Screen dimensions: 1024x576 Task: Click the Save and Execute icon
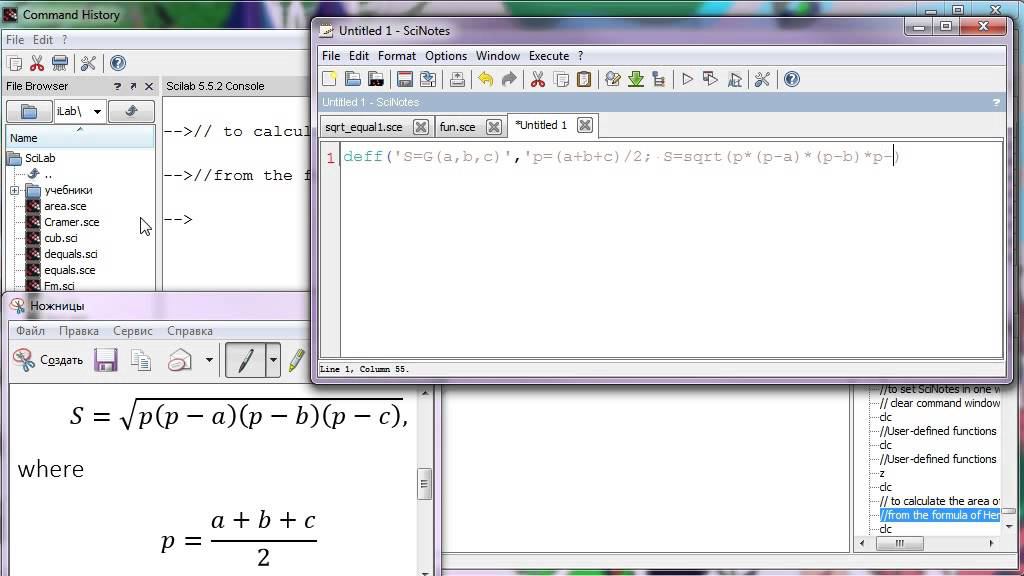(711, 79)
